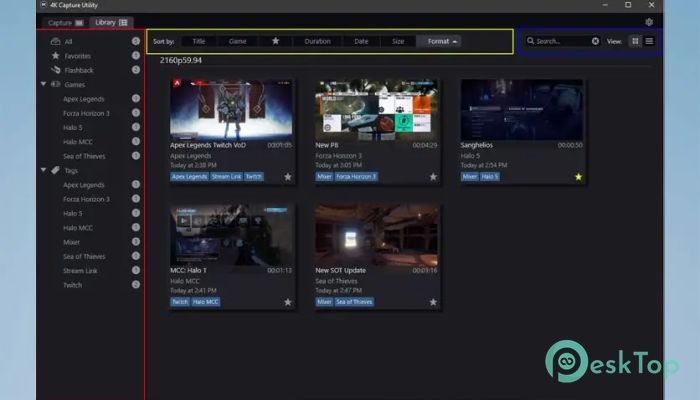
Task: Click the search magnifier icon
Action: pyautogui.click(x=530, y=41)
